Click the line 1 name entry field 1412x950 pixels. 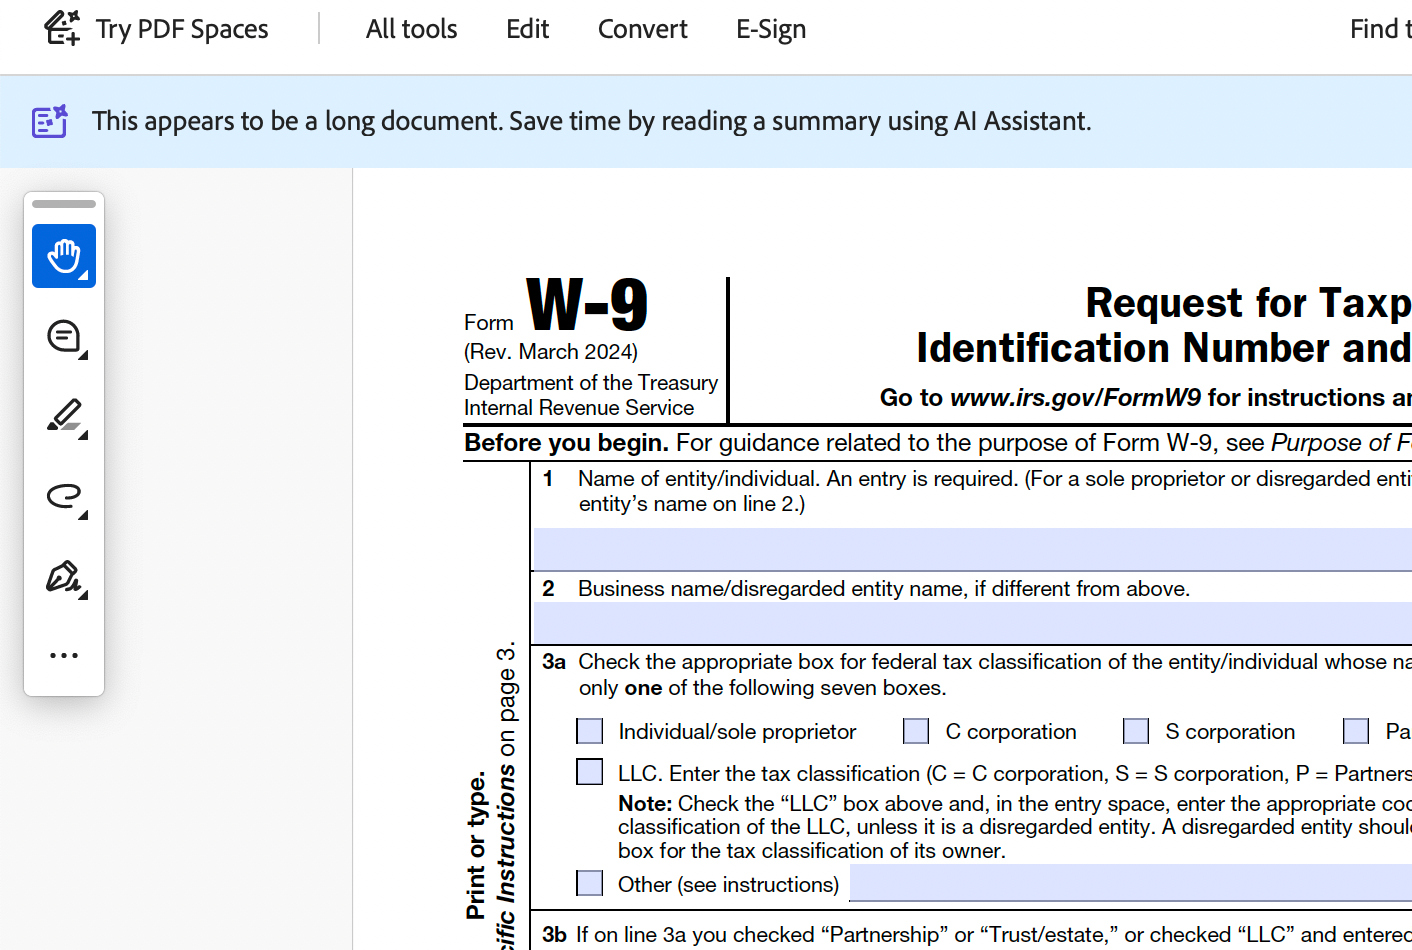tap(972, 549)
